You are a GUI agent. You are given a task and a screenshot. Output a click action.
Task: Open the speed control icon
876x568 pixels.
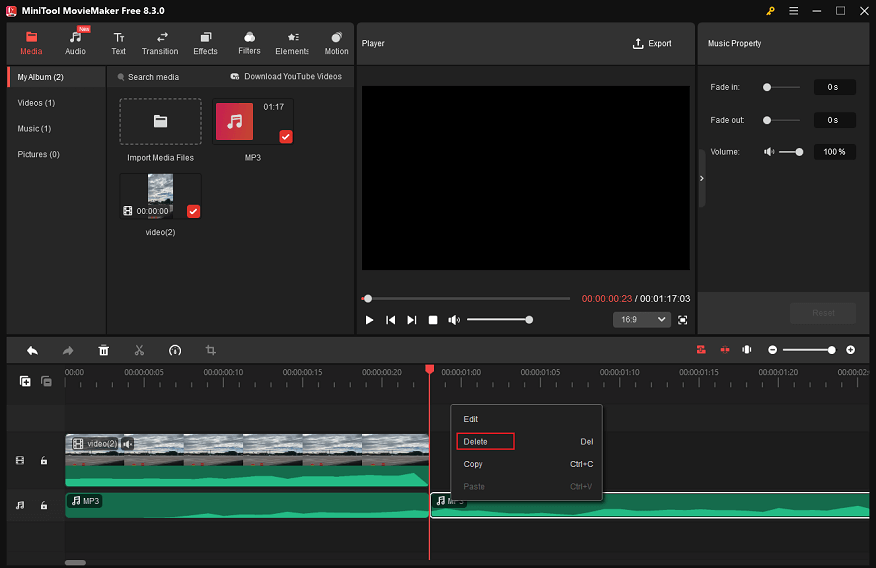(175, 351)
